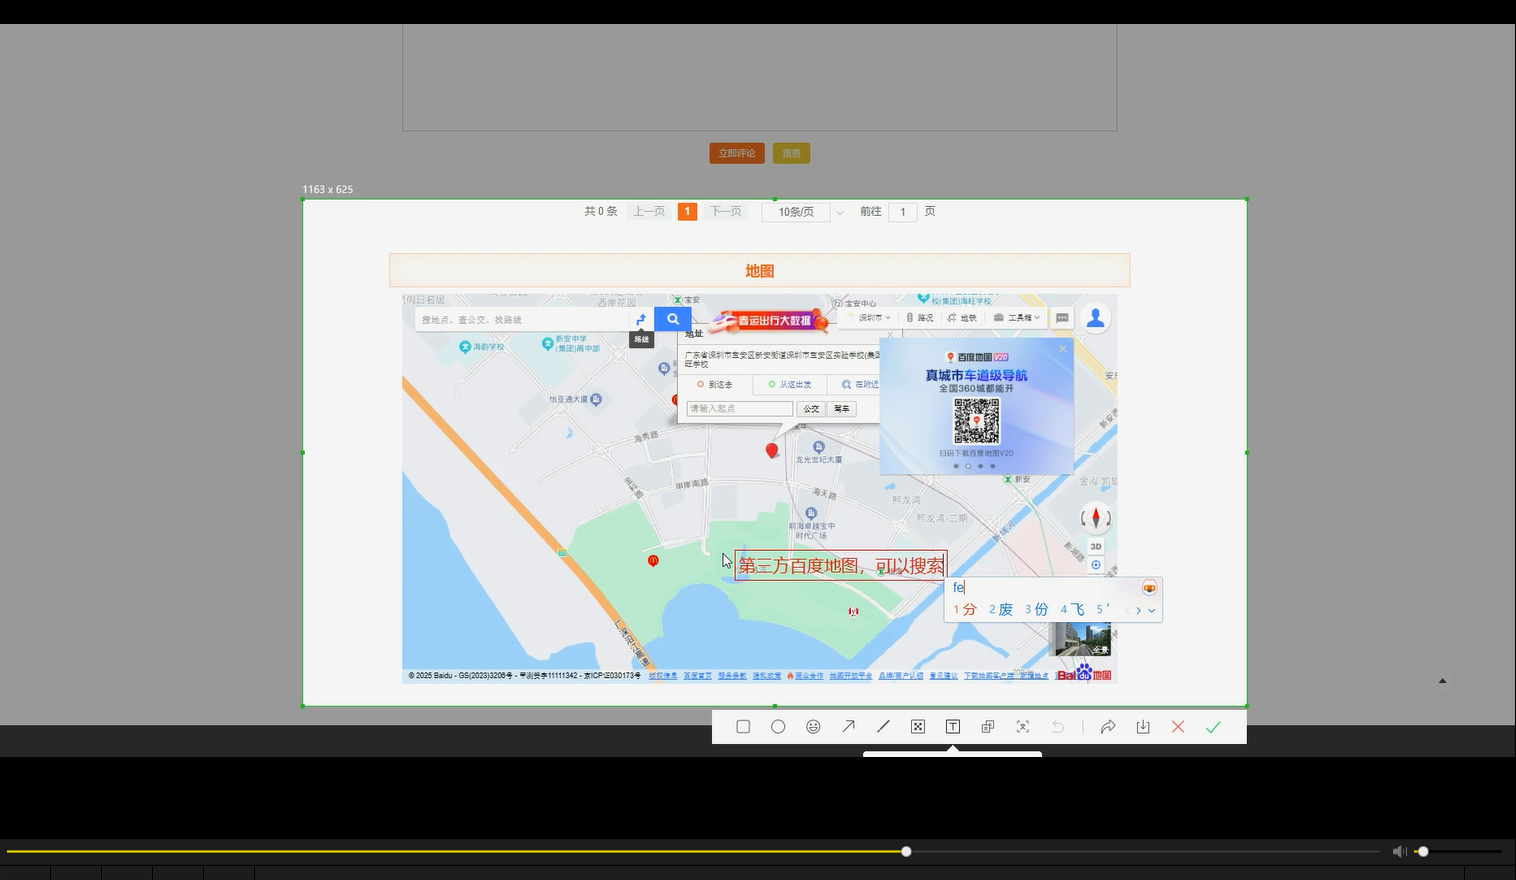This screenshot has width=1516, height=880.
Task: Select IME candidate 1 分
Action: [x=965, y=610]
